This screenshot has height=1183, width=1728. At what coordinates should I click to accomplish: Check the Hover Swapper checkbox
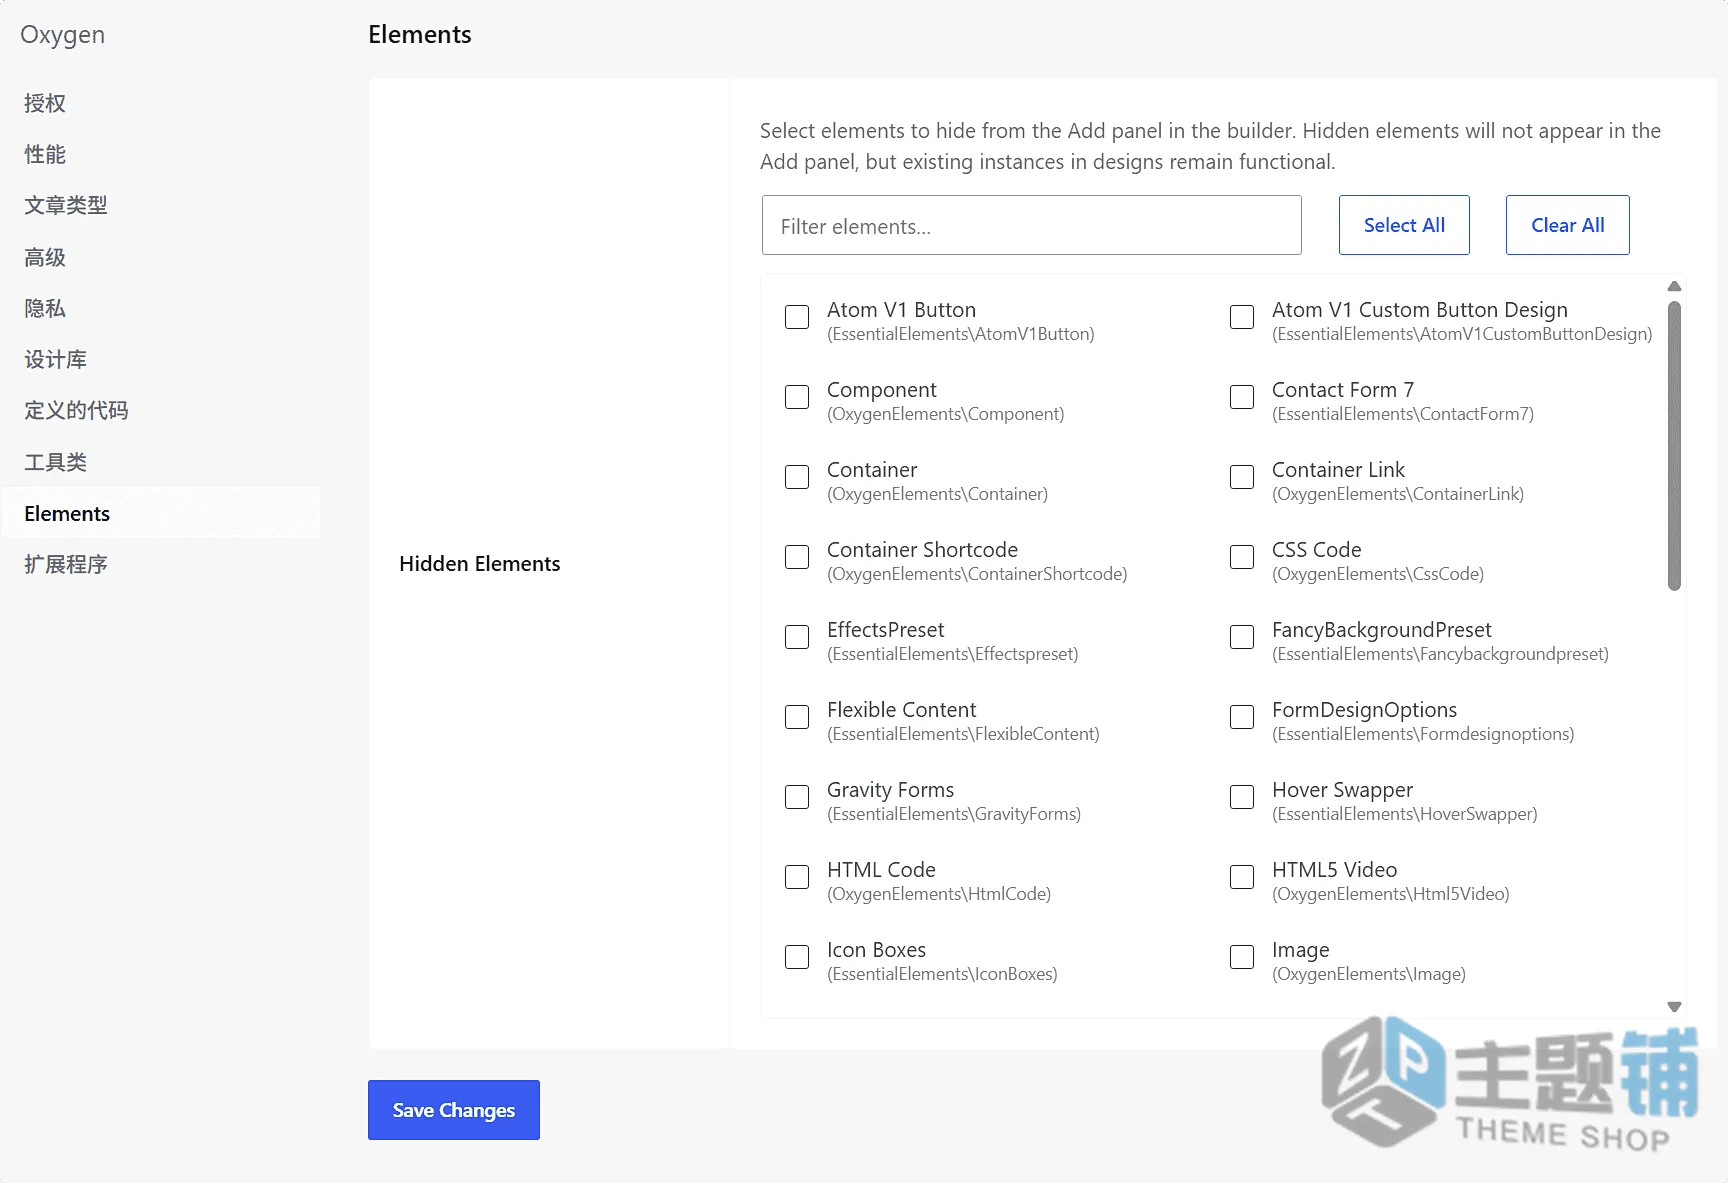point(1242,797)
